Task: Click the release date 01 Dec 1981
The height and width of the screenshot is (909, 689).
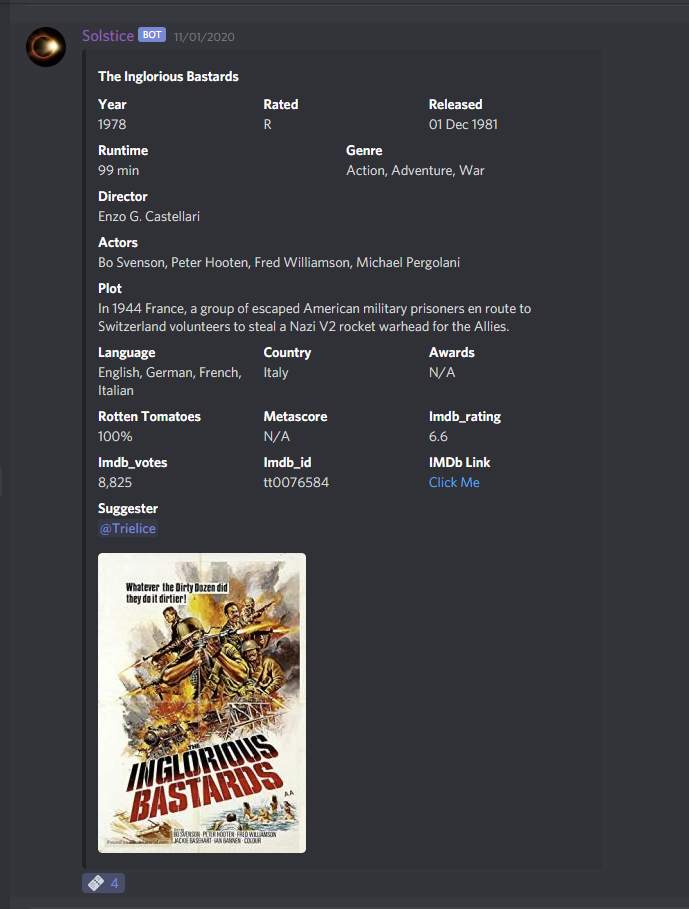Action: pos(463,124)
